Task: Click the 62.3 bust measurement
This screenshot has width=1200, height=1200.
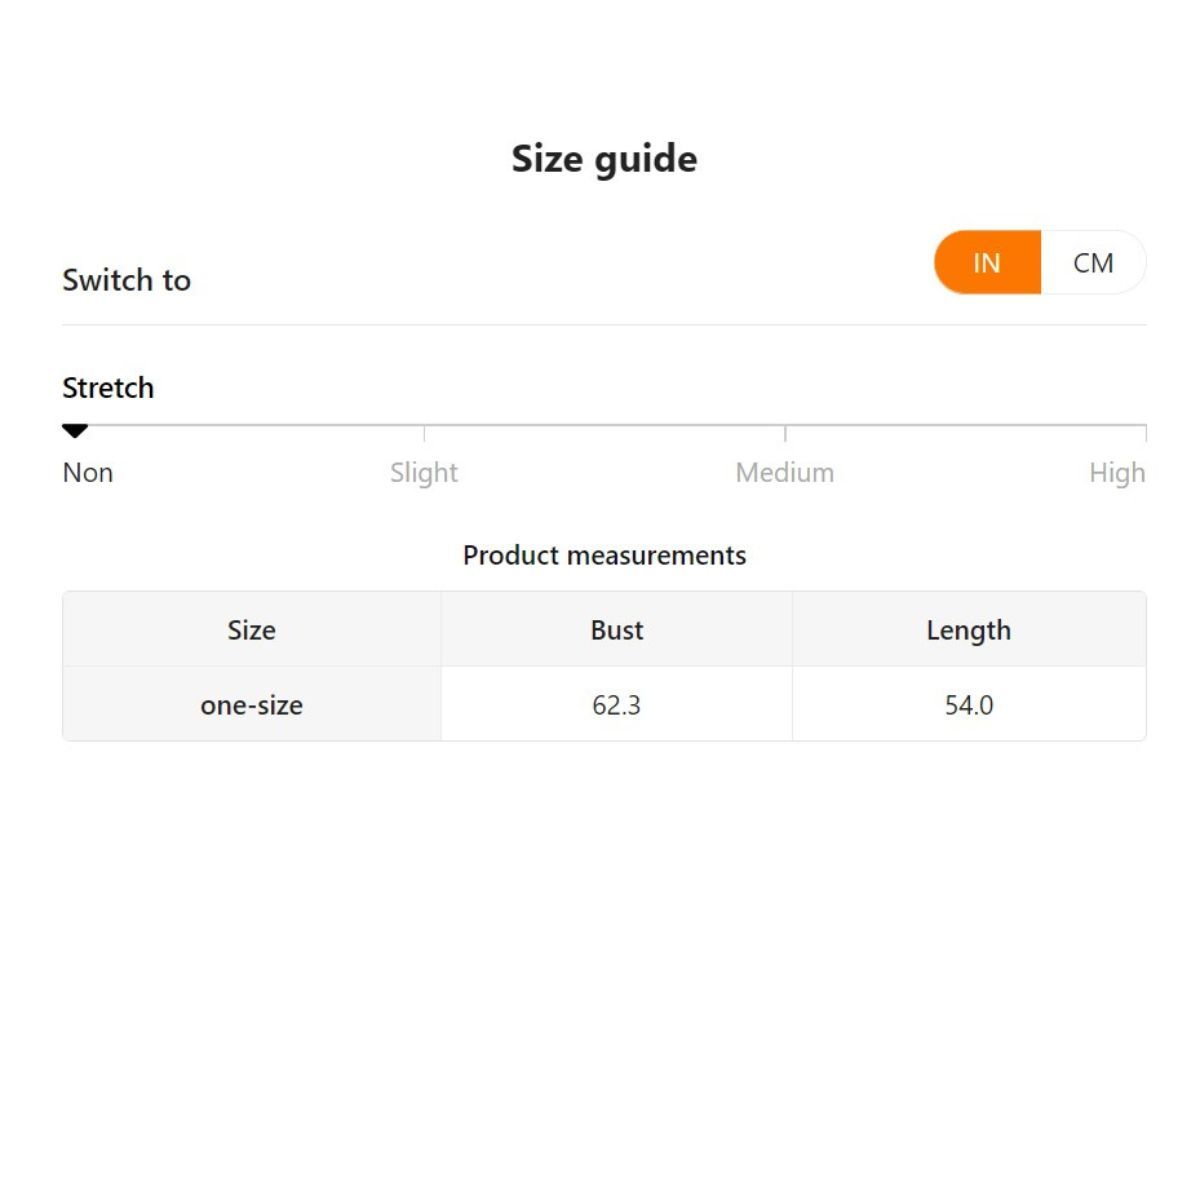Action: [616, 705]
